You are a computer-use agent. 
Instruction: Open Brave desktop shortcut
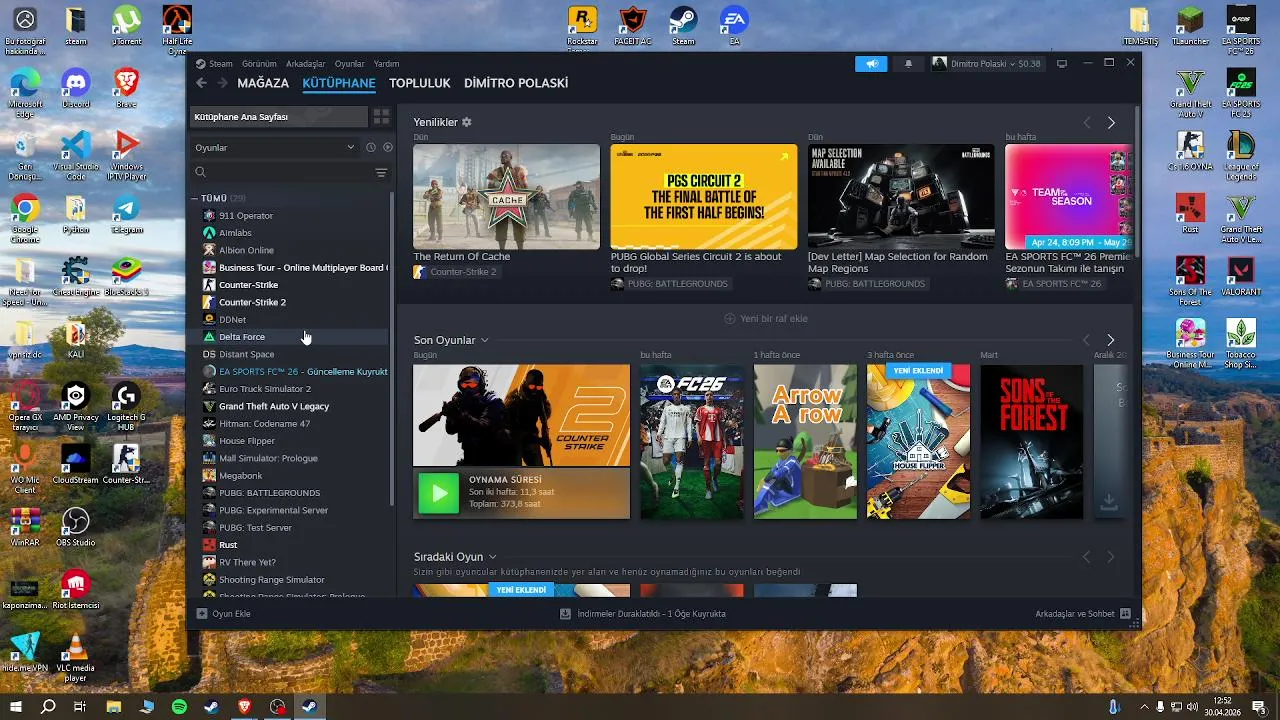126,88
